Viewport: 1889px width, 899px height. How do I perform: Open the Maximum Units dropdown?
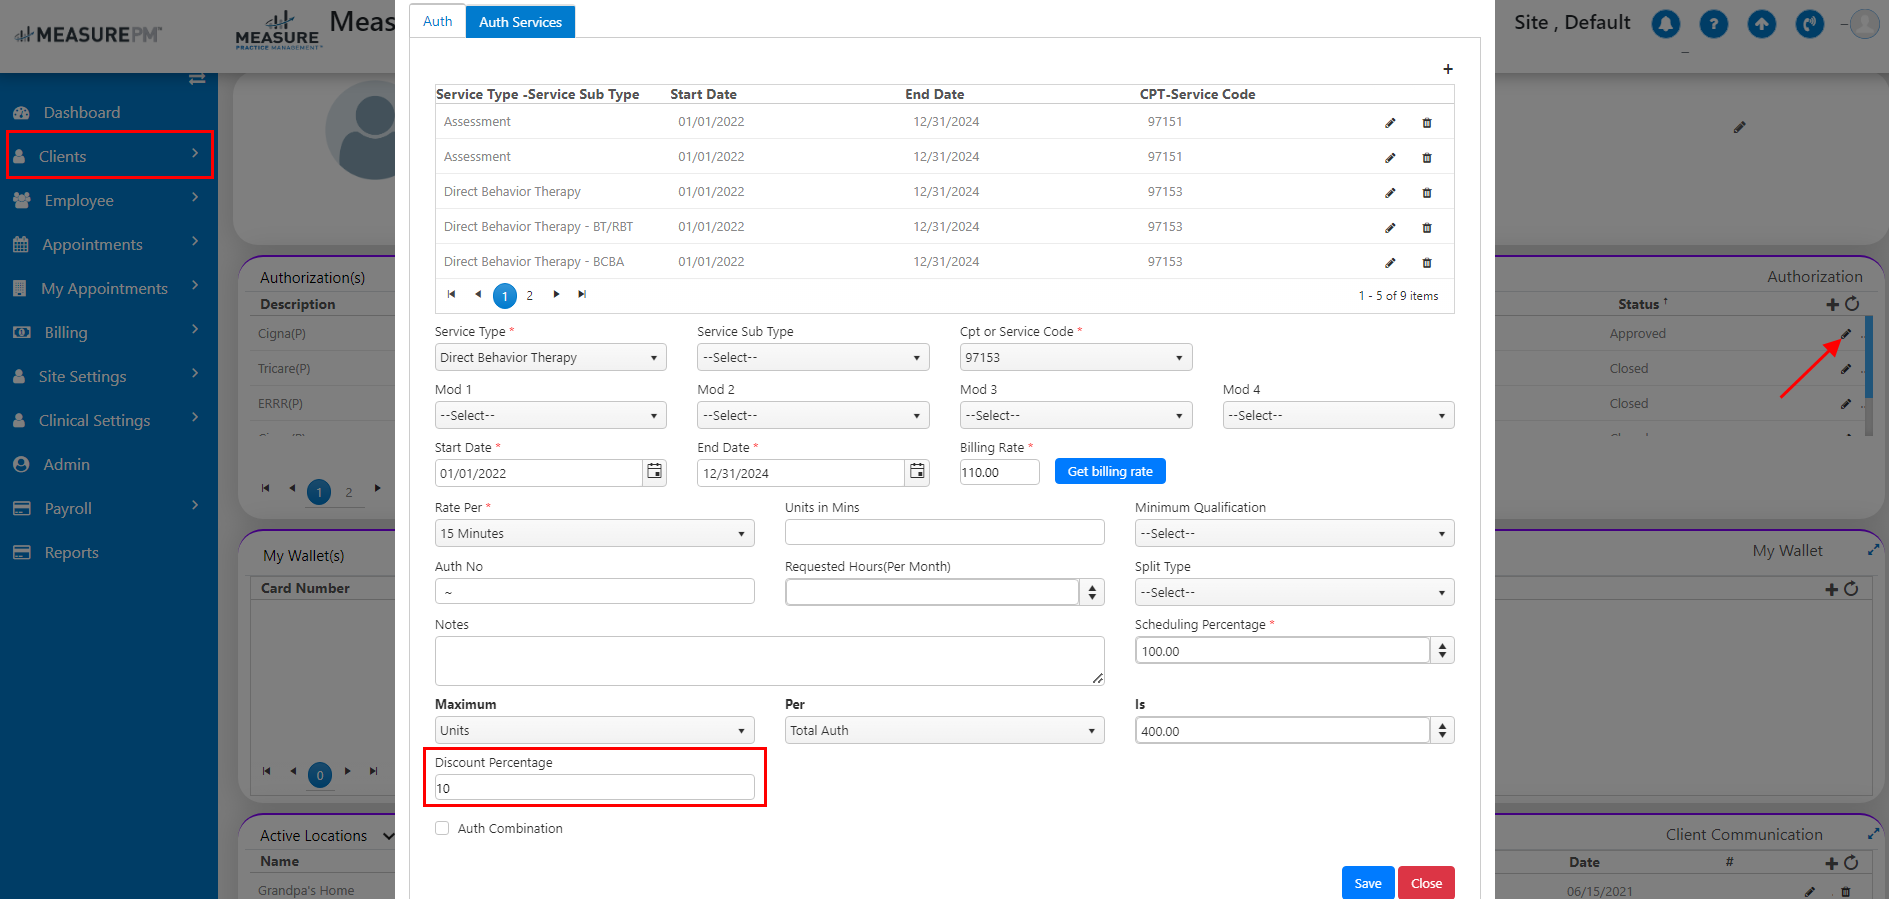point(594,730)
